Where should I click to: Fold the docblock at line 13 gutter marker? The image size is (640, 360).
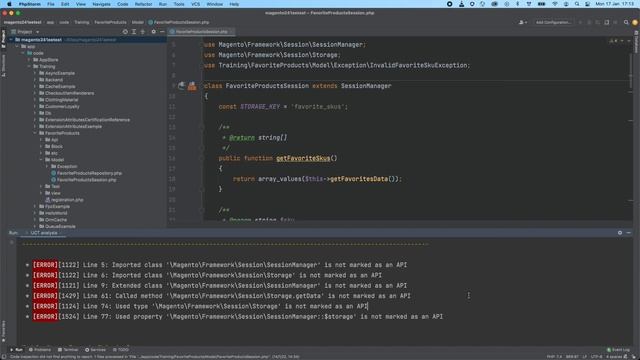click(202, 127)
